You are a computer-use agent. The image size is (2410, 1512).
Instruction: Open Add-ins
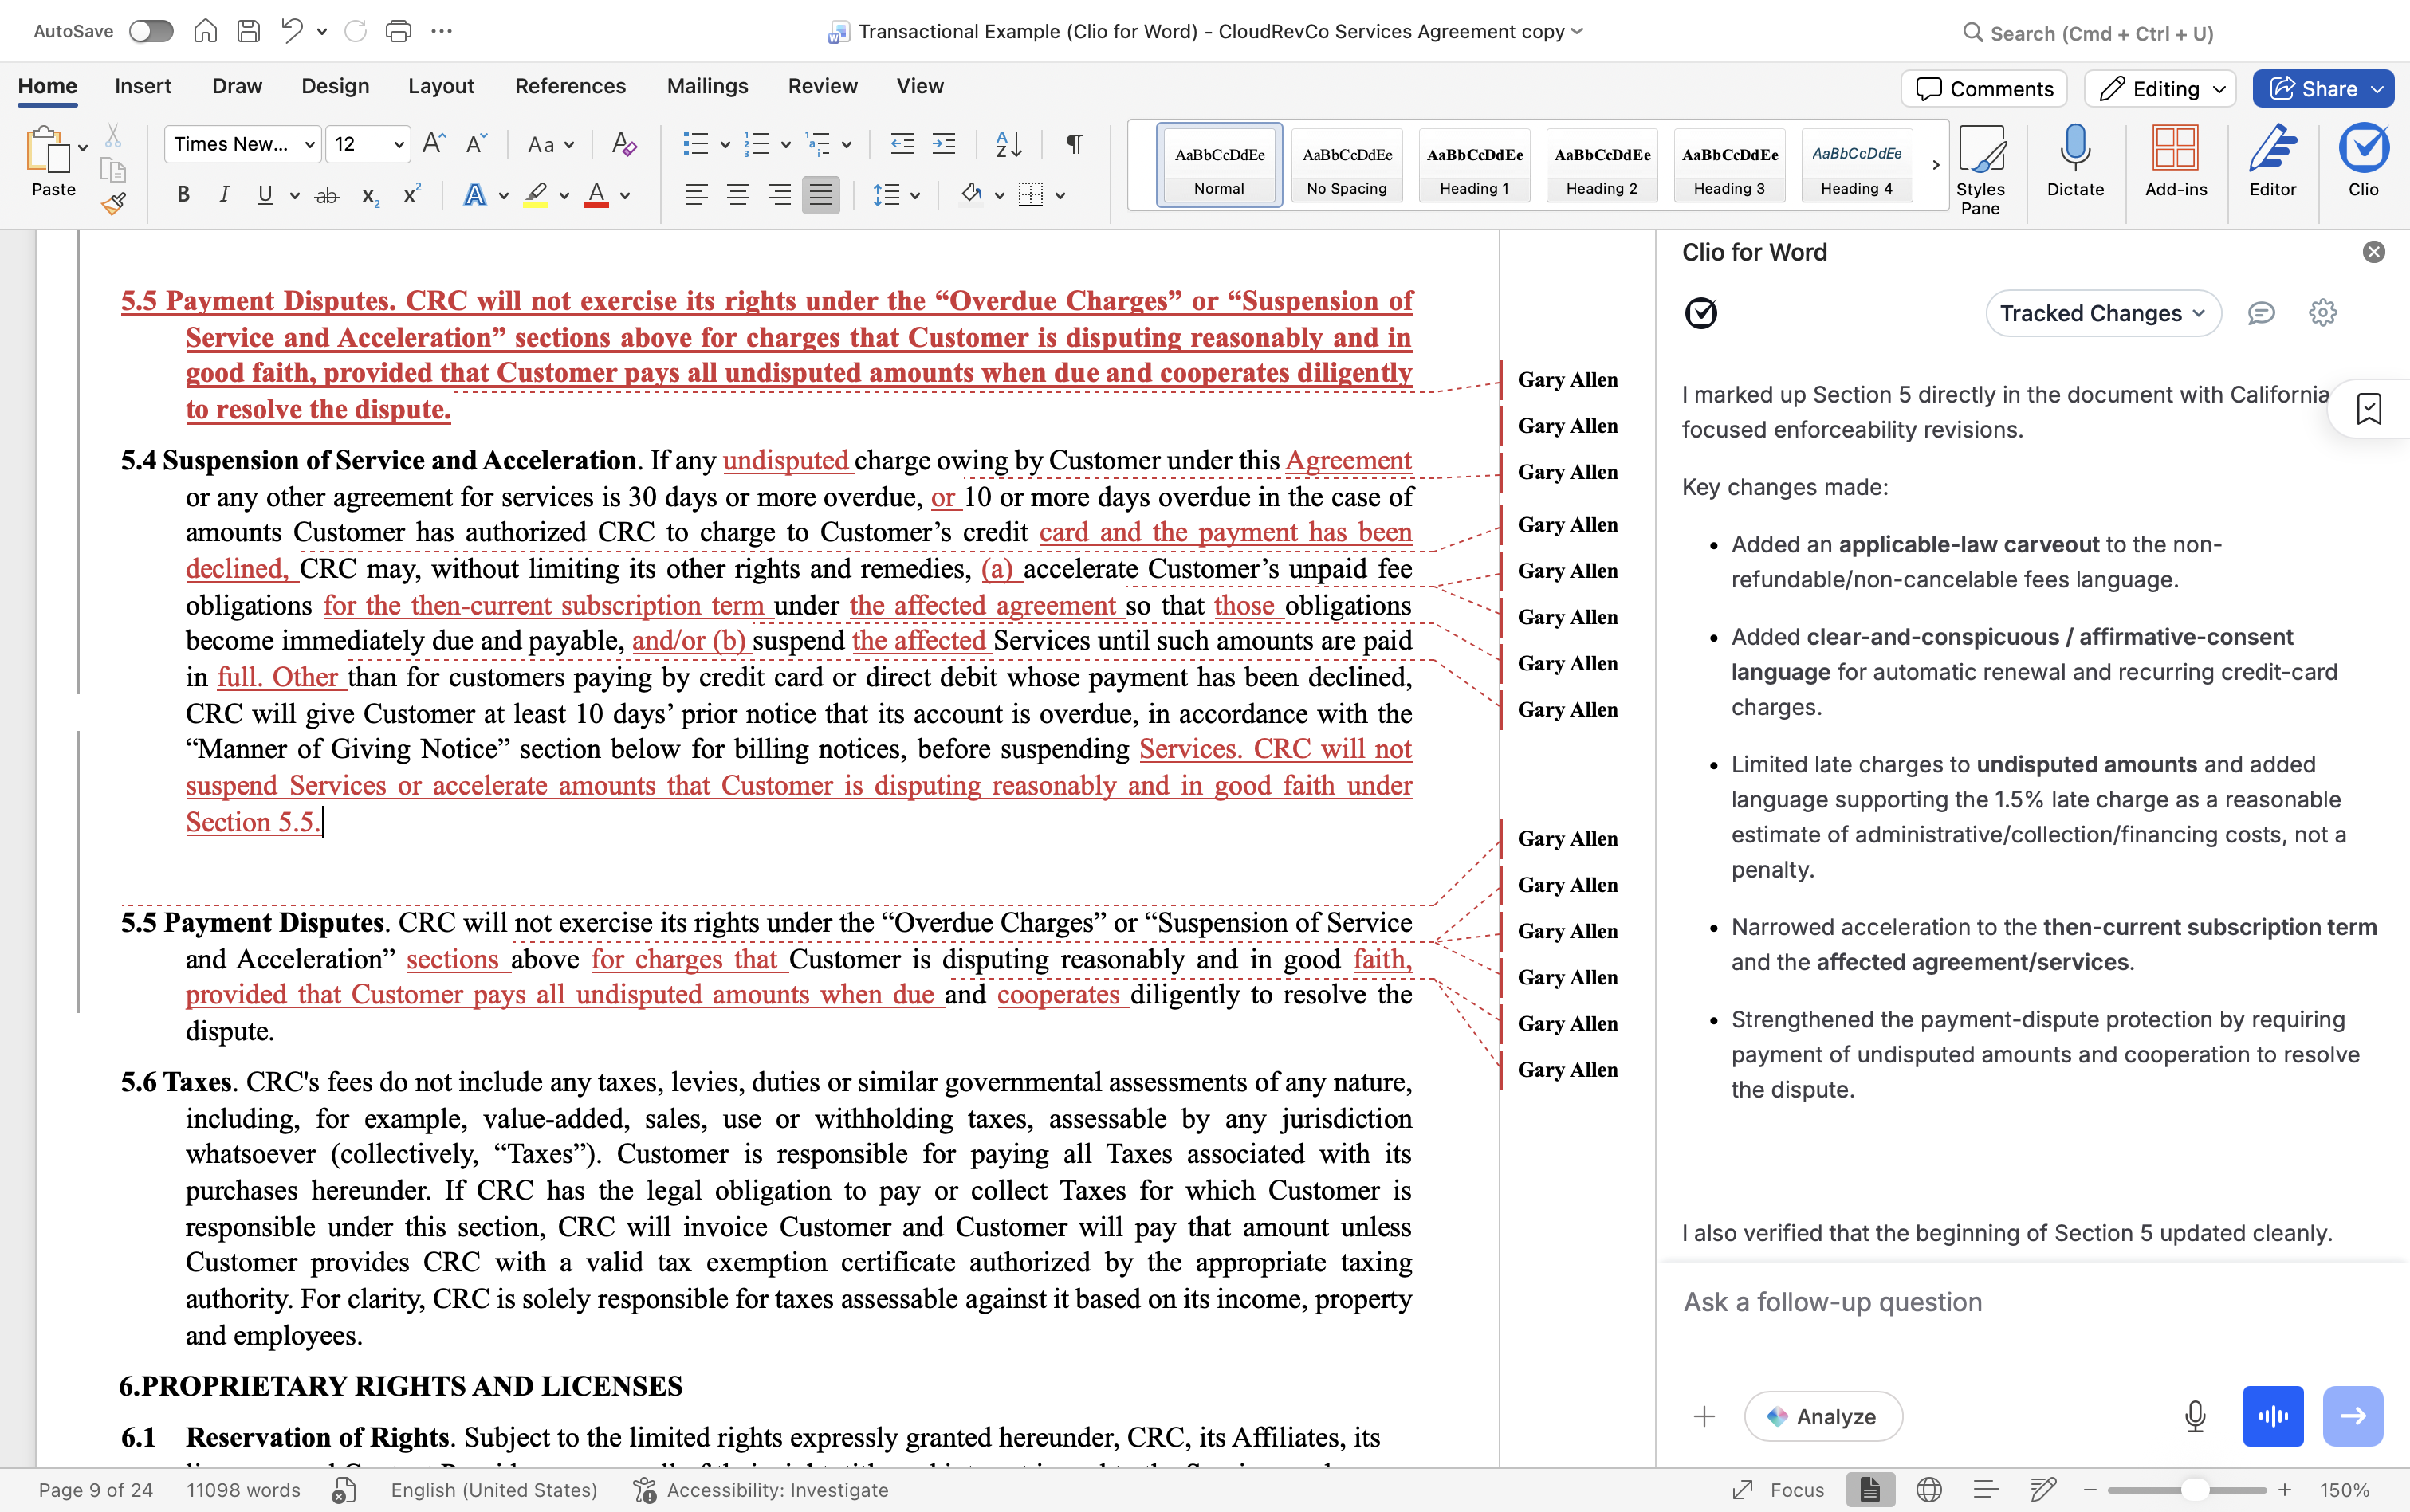[2175, 162]
